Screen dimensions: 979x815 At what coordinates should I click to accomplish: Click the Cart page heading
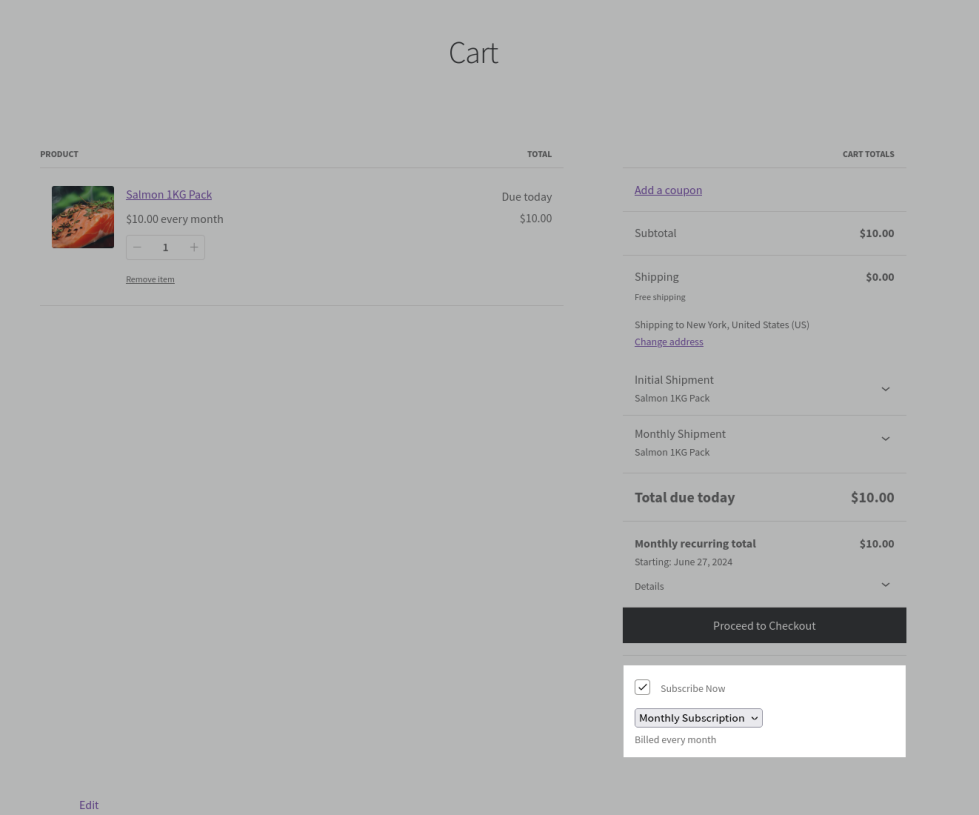pyautogui.click(x=473, y=53)
